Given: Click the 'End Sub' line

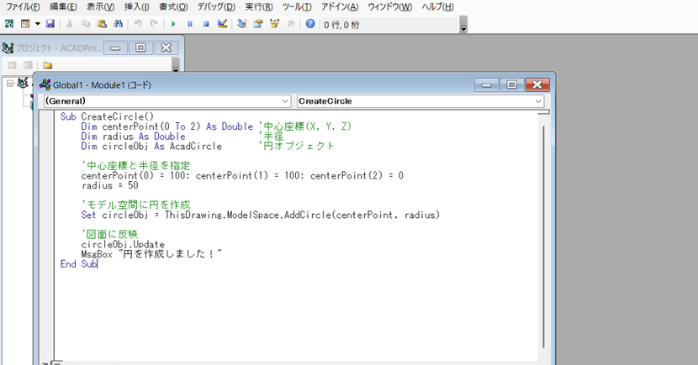Looking at the screenshot, I should [79, 264].
